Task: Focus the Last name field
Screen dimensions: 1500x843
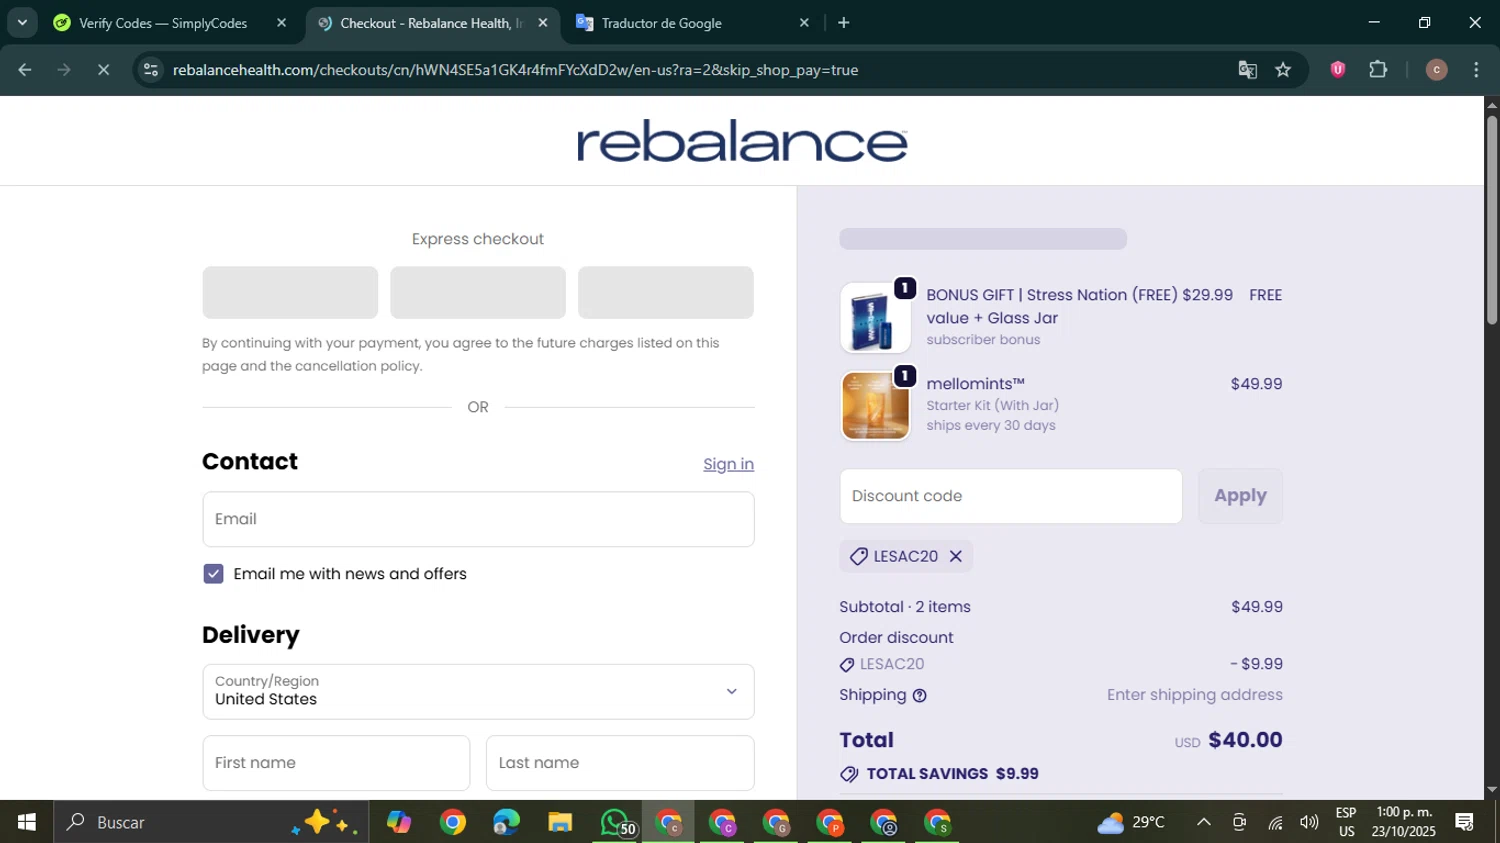Action: tap(620, 763)
